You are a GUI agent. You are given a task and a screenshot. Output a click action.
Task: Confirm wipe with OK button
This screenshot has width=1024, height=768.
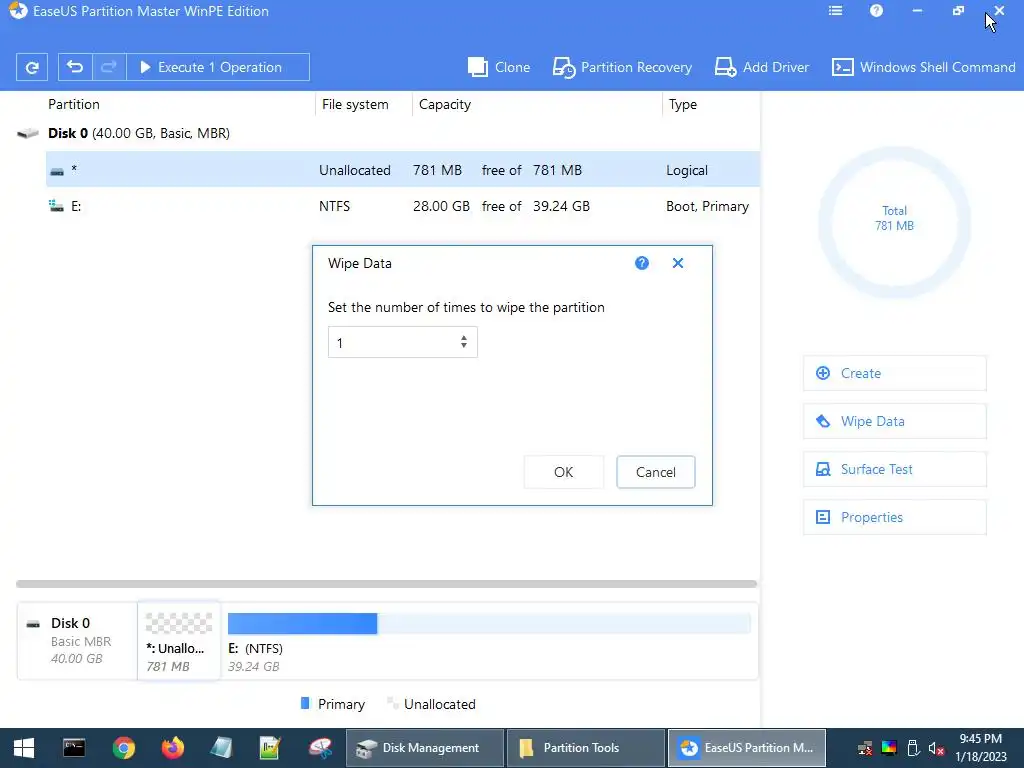(x=564, y=472)
